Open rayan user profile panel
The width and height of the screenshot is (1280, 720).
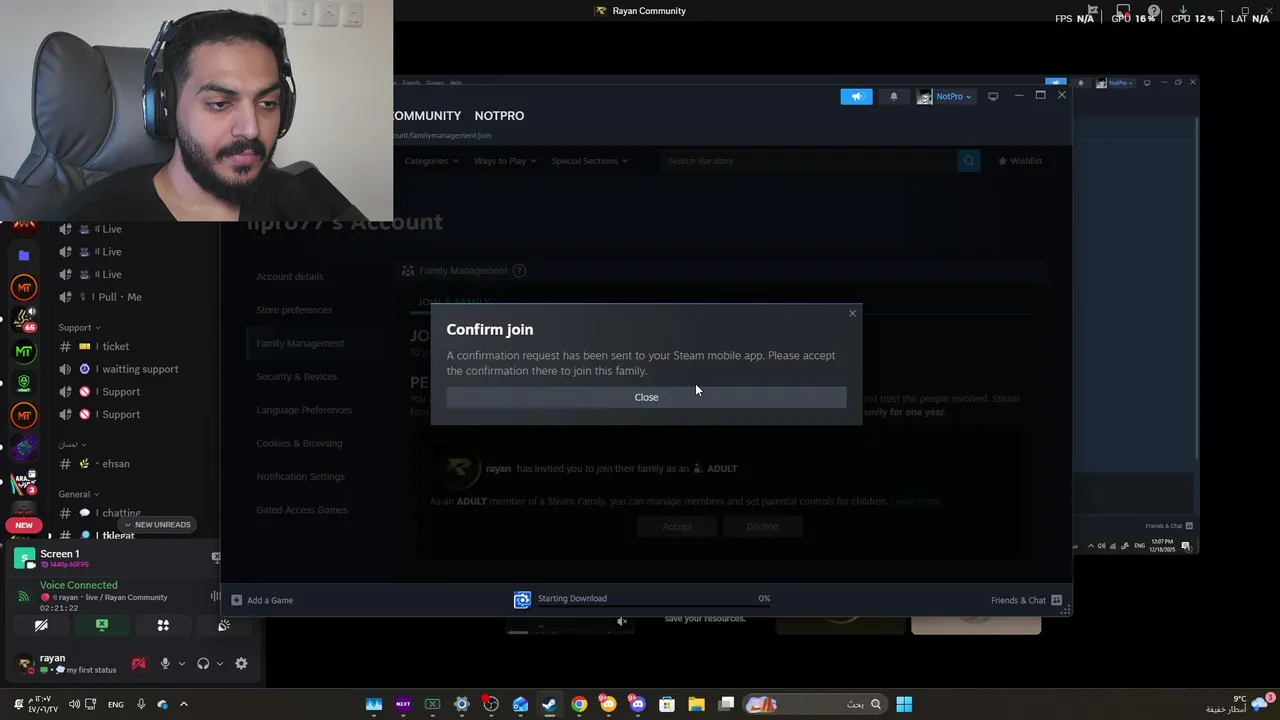click(67, 664)
